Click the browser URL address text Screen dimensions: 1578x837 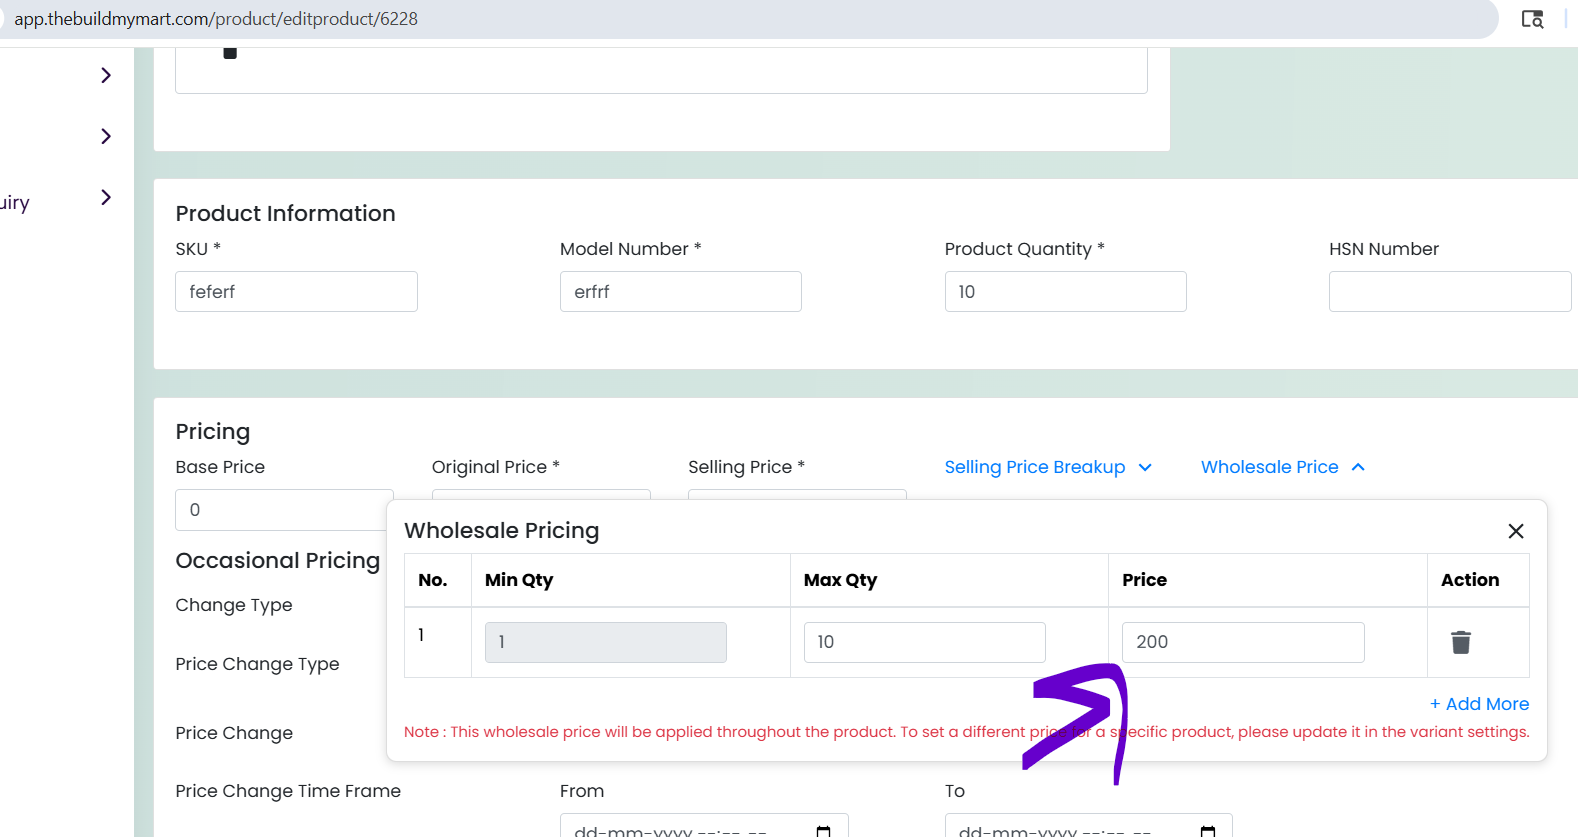tap(216, 19)
